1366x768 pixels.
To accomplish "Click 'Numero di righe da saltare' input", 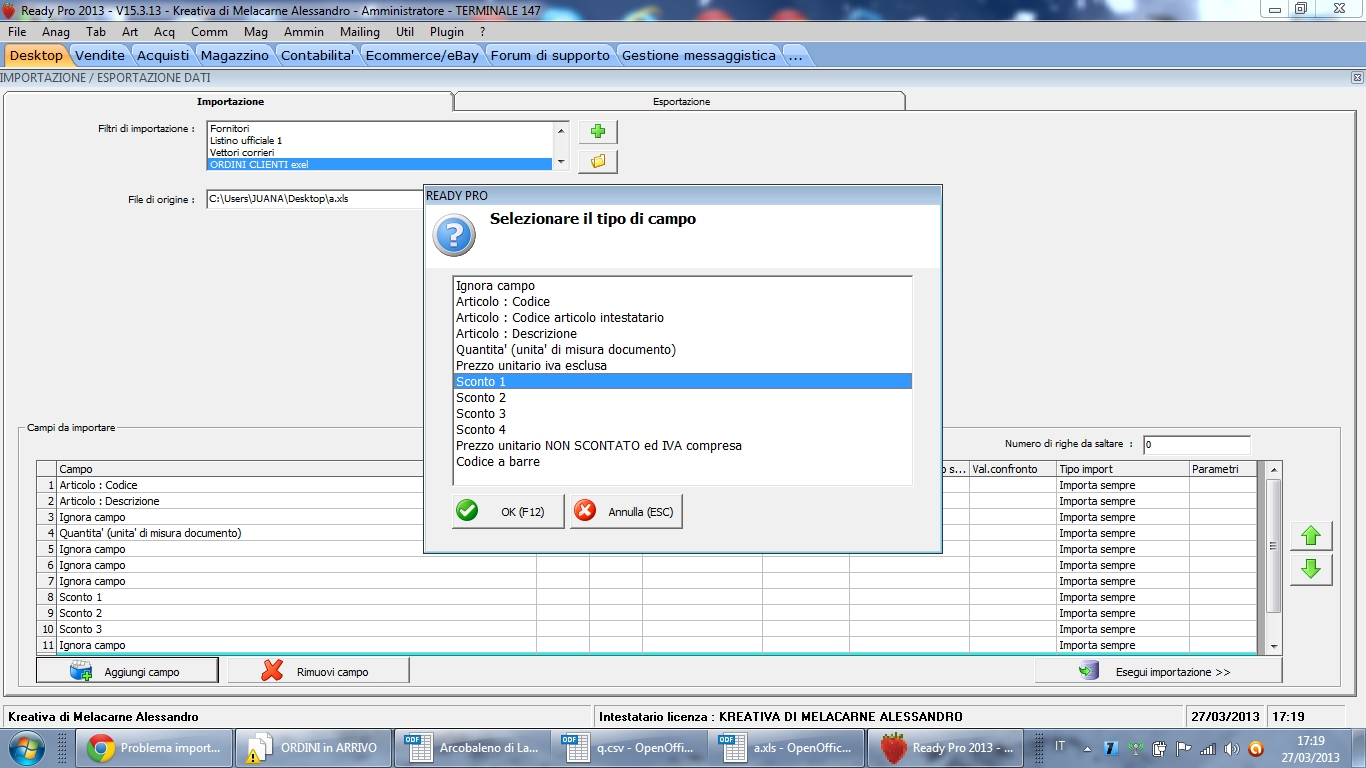I will (1196, 444).
